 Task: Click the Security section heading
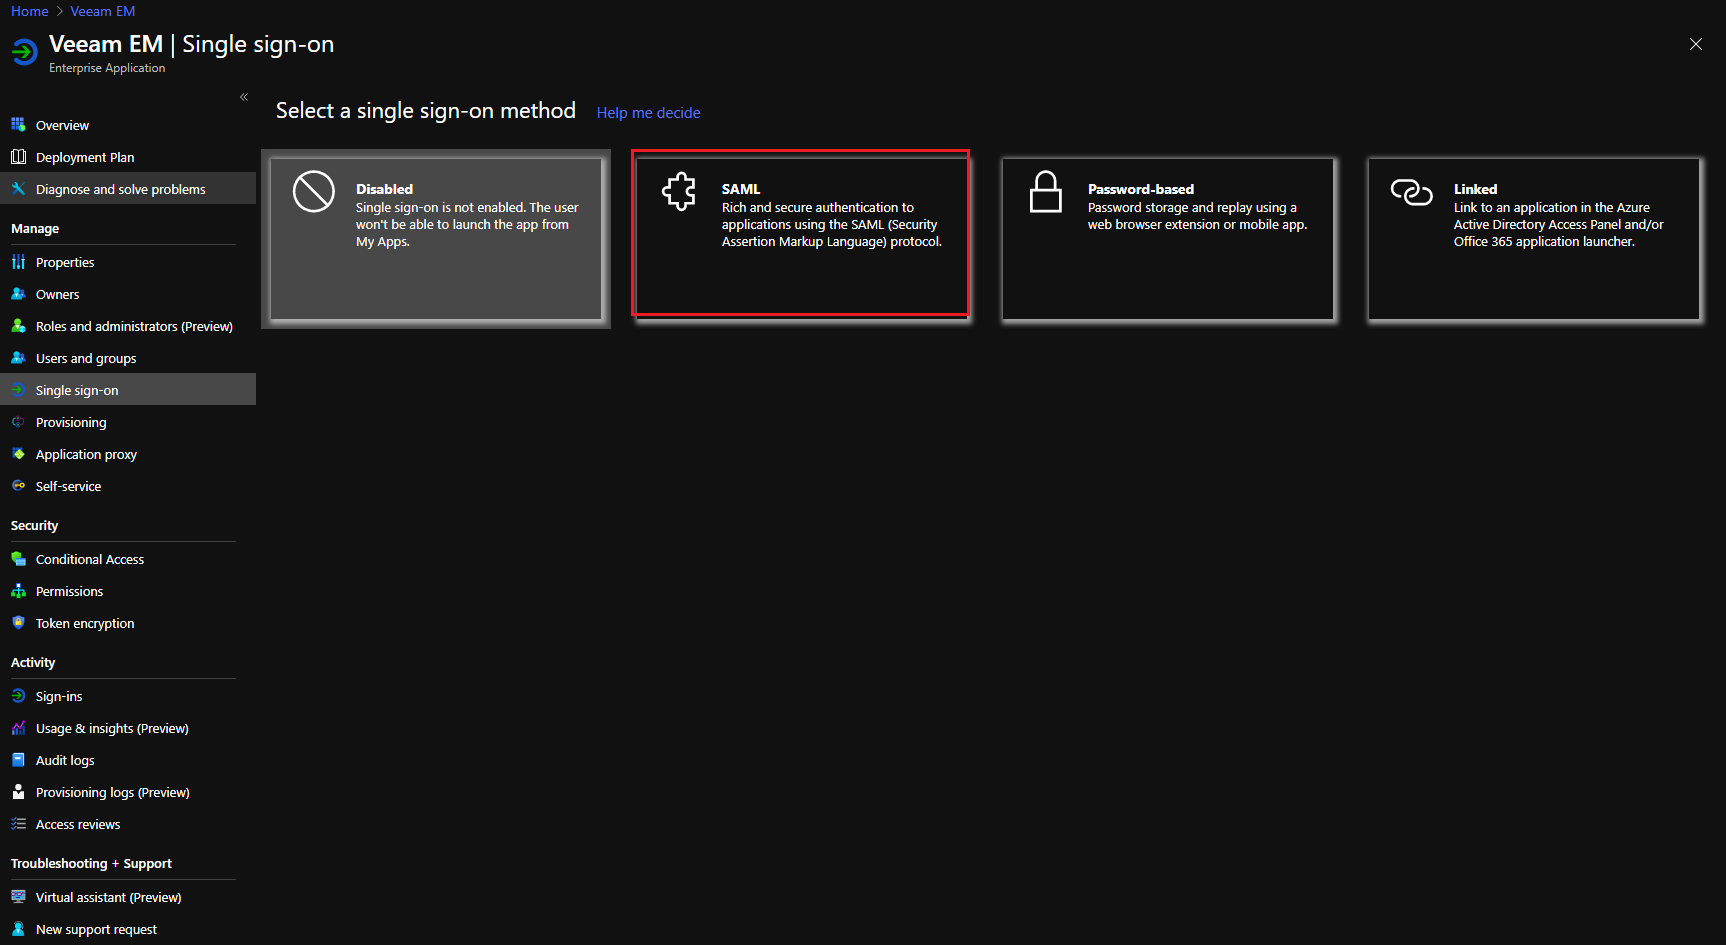pyautogui.click(x=34, y=526)
